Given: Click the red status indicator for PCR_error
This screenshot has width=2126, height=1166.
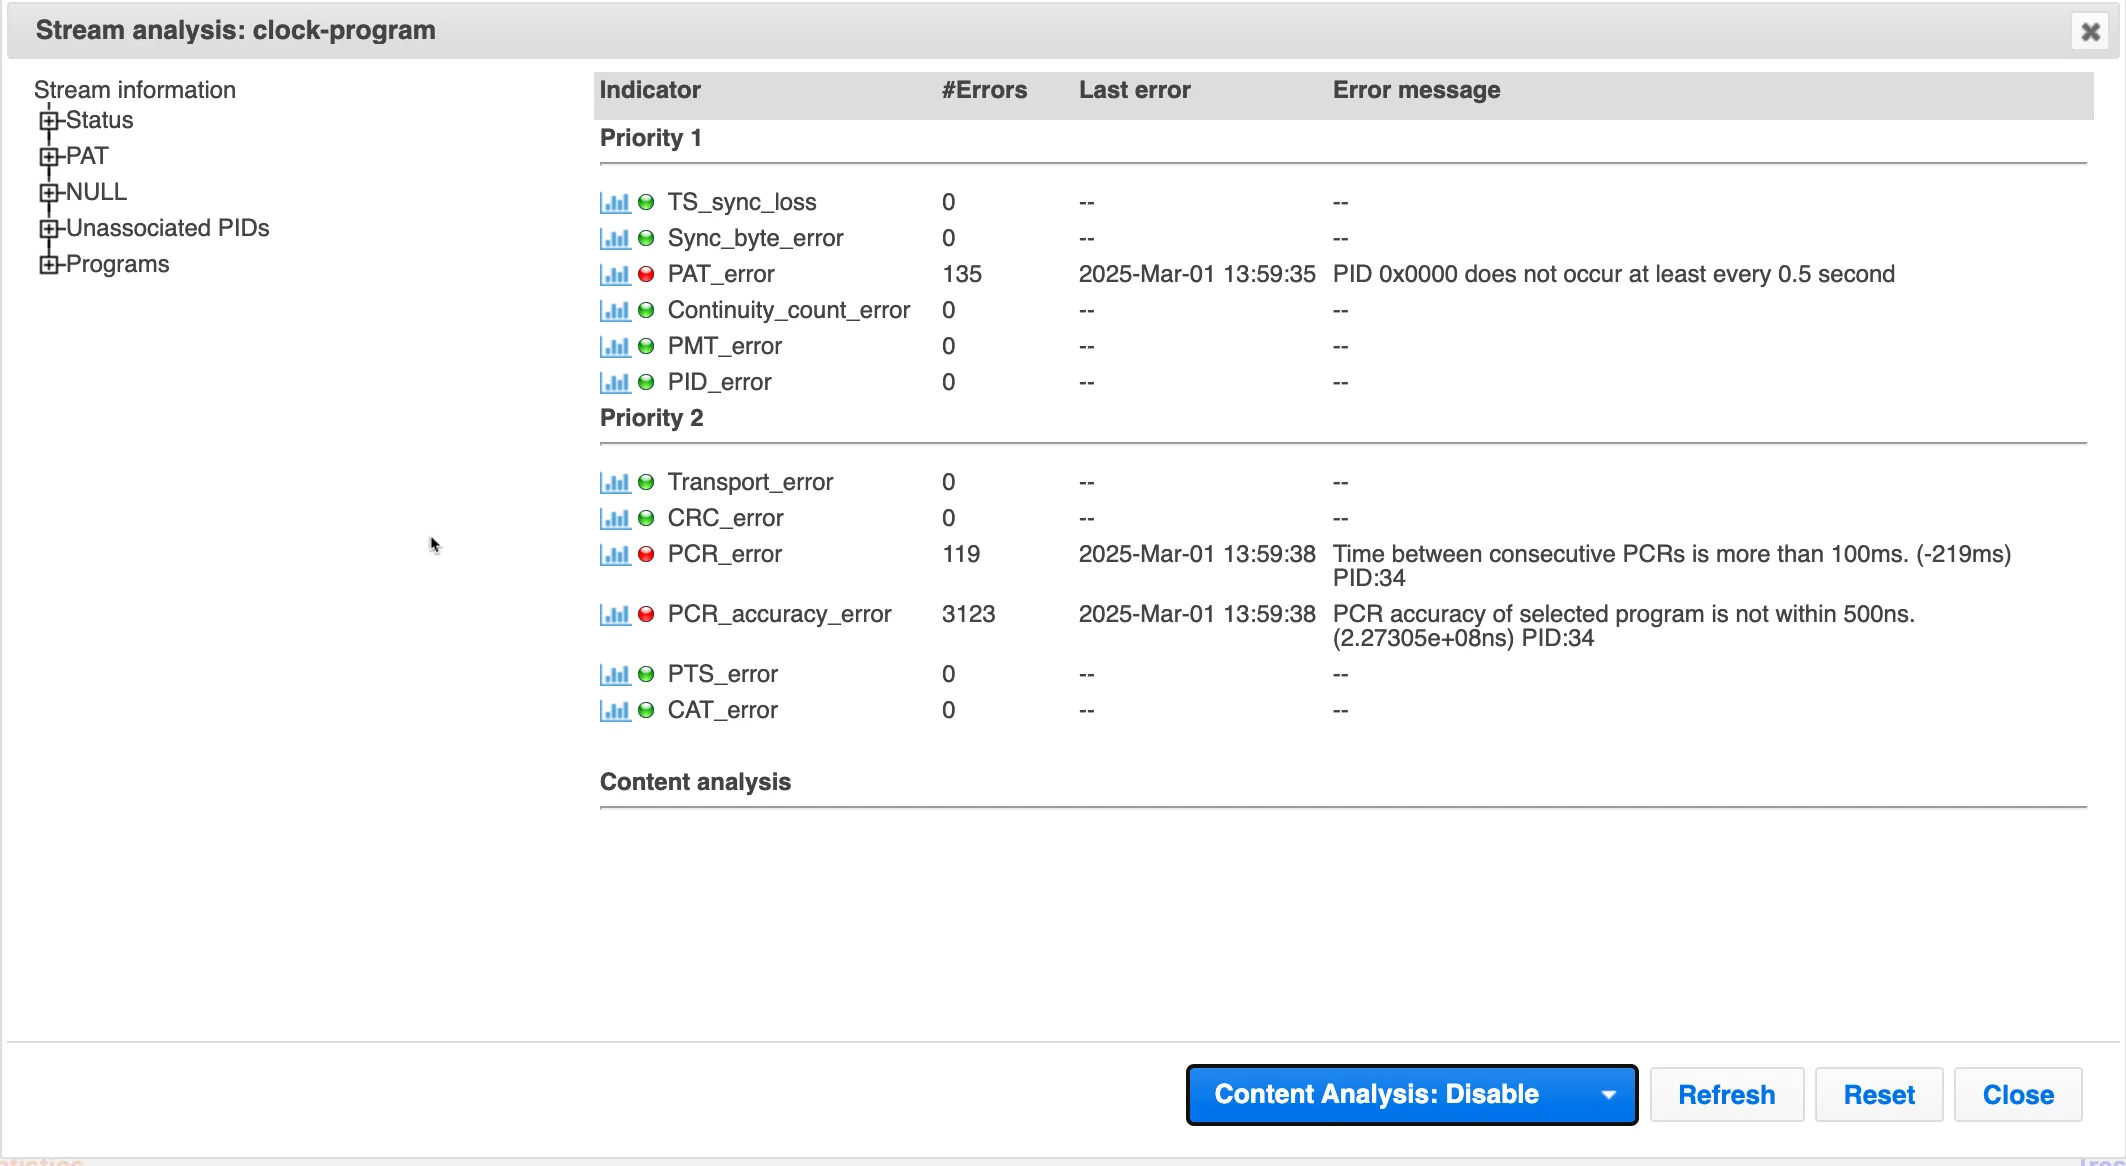Looking at the screenshot, I should [x=646, y=554].
